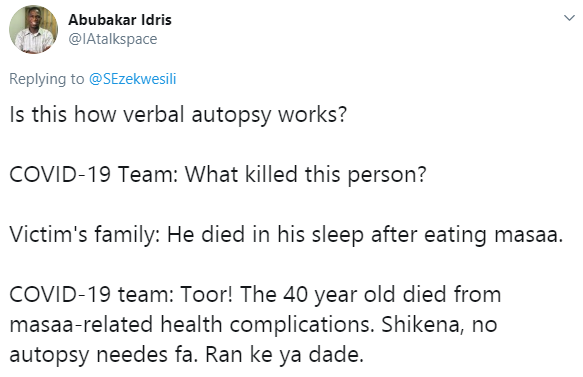583x377 pixels.
Task: Select the 'COVID-19 team: Toor!' line
Action: 255,294
